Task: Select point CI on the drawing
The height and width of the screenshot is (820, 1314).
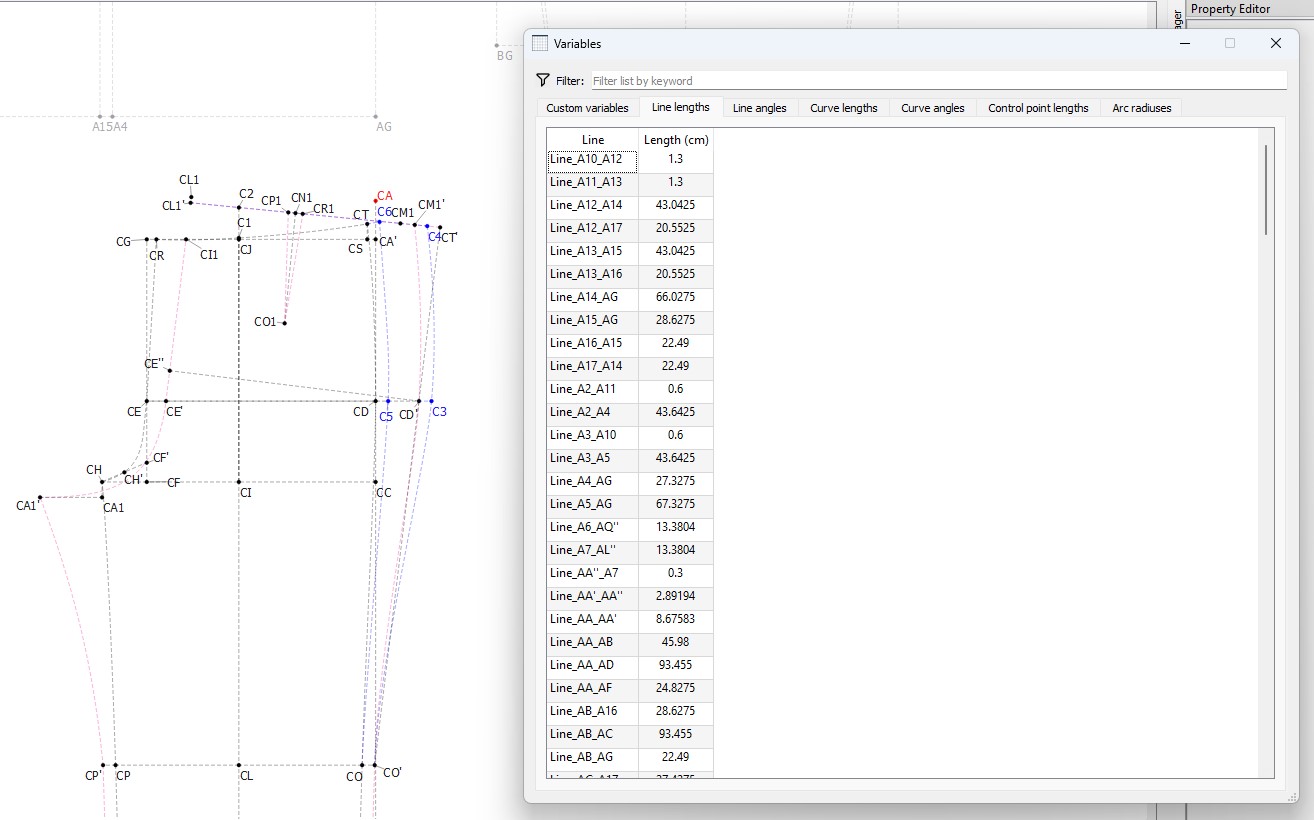Action: click(x=239, y=482)
